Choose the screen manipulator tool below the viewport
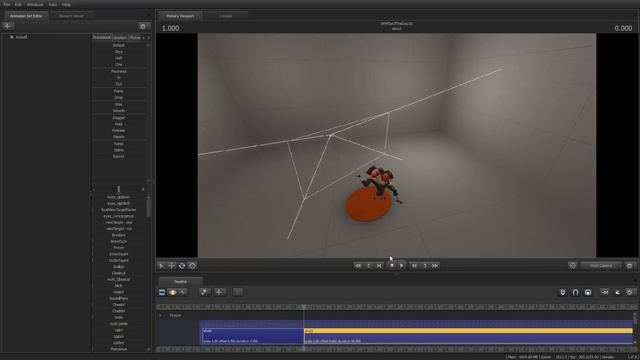Screen dimensions: 640x360 coord(192,266)
